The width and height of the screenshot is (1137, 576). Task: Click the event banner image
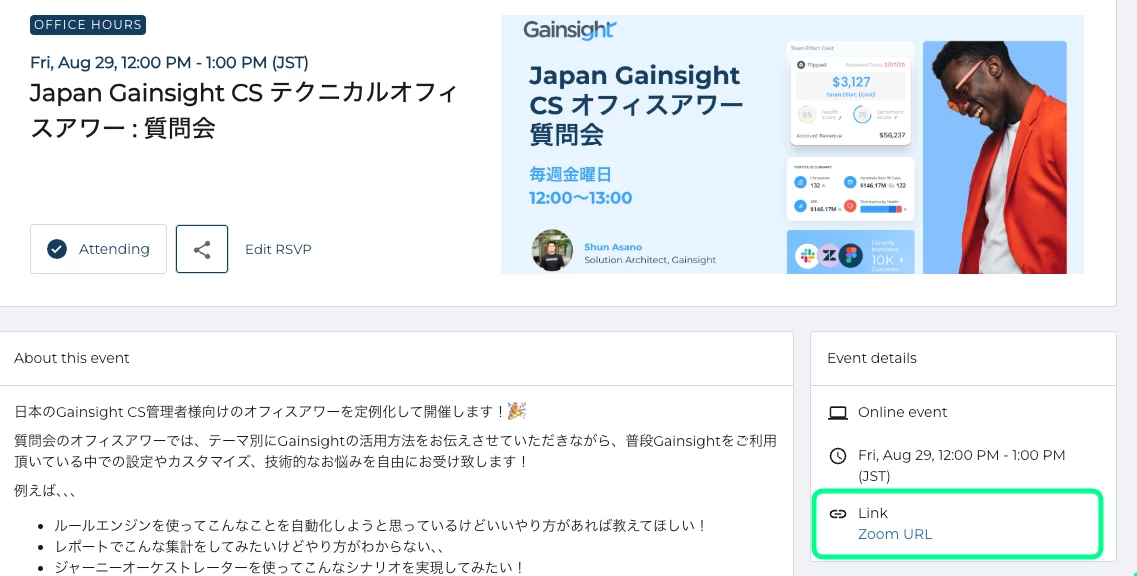coord(792,144)
